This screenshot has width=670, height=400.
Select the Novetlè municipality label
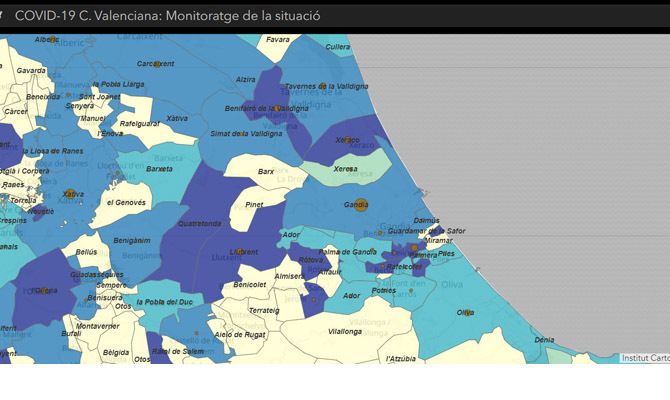(x=41, y=212)
